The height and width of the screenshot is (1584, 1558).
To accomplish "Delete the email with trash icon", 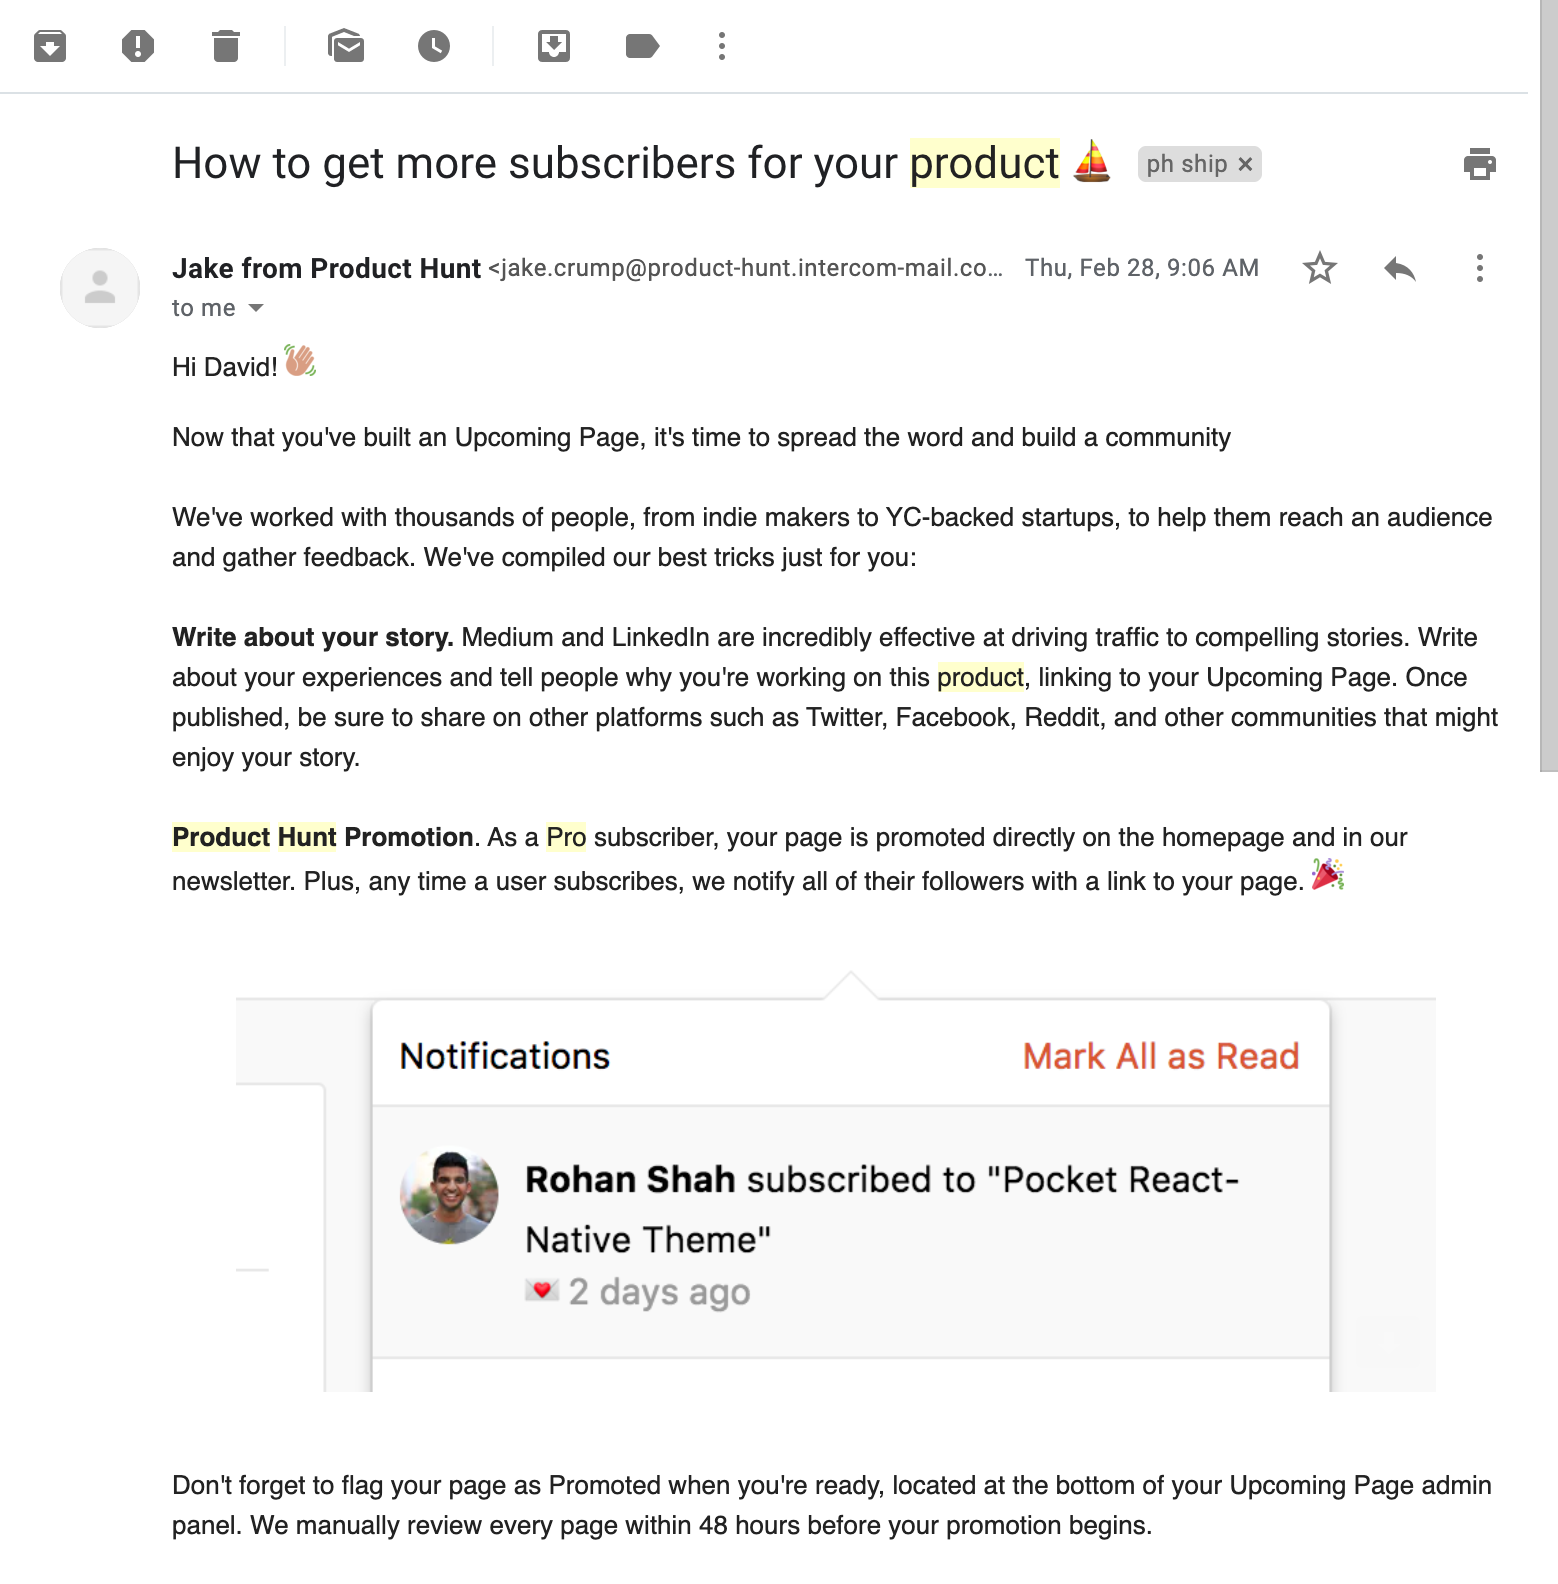I will click(x=226, y=46).
